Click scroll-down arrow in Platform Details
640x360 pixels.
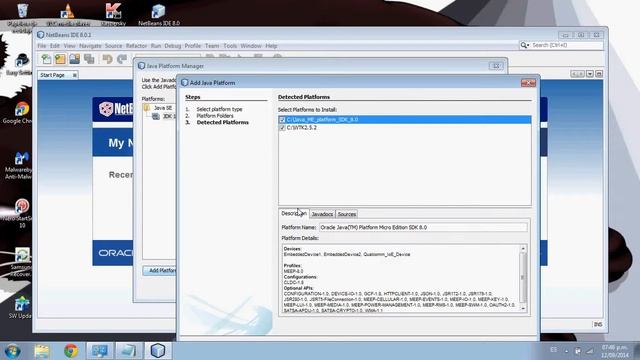coord(523,309)
